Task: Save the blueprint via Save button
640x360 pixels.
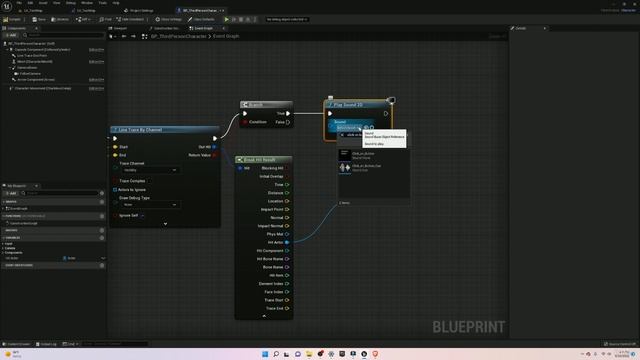Action: tap(39, 19)
